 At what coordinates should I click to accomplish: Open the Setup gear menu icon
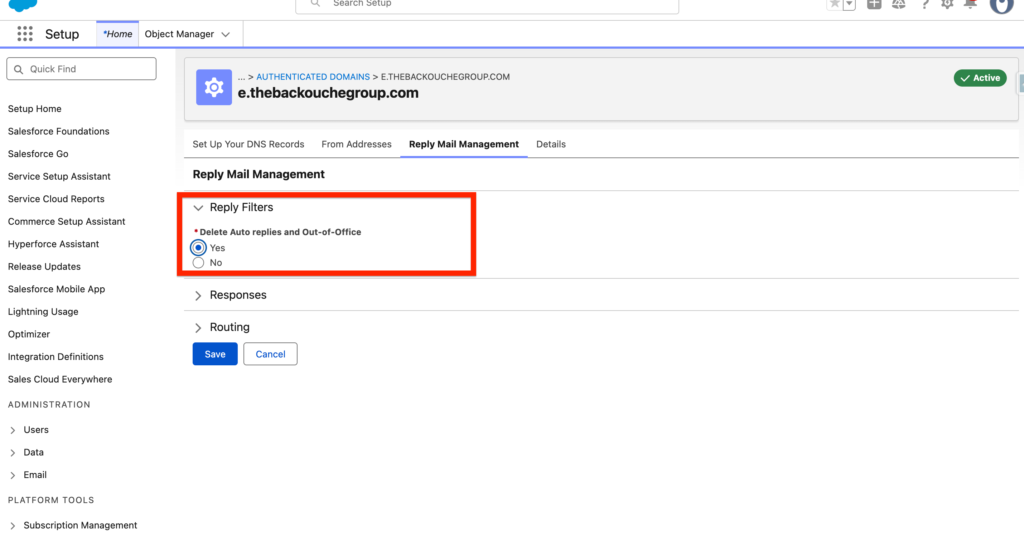tap(948, 4)
